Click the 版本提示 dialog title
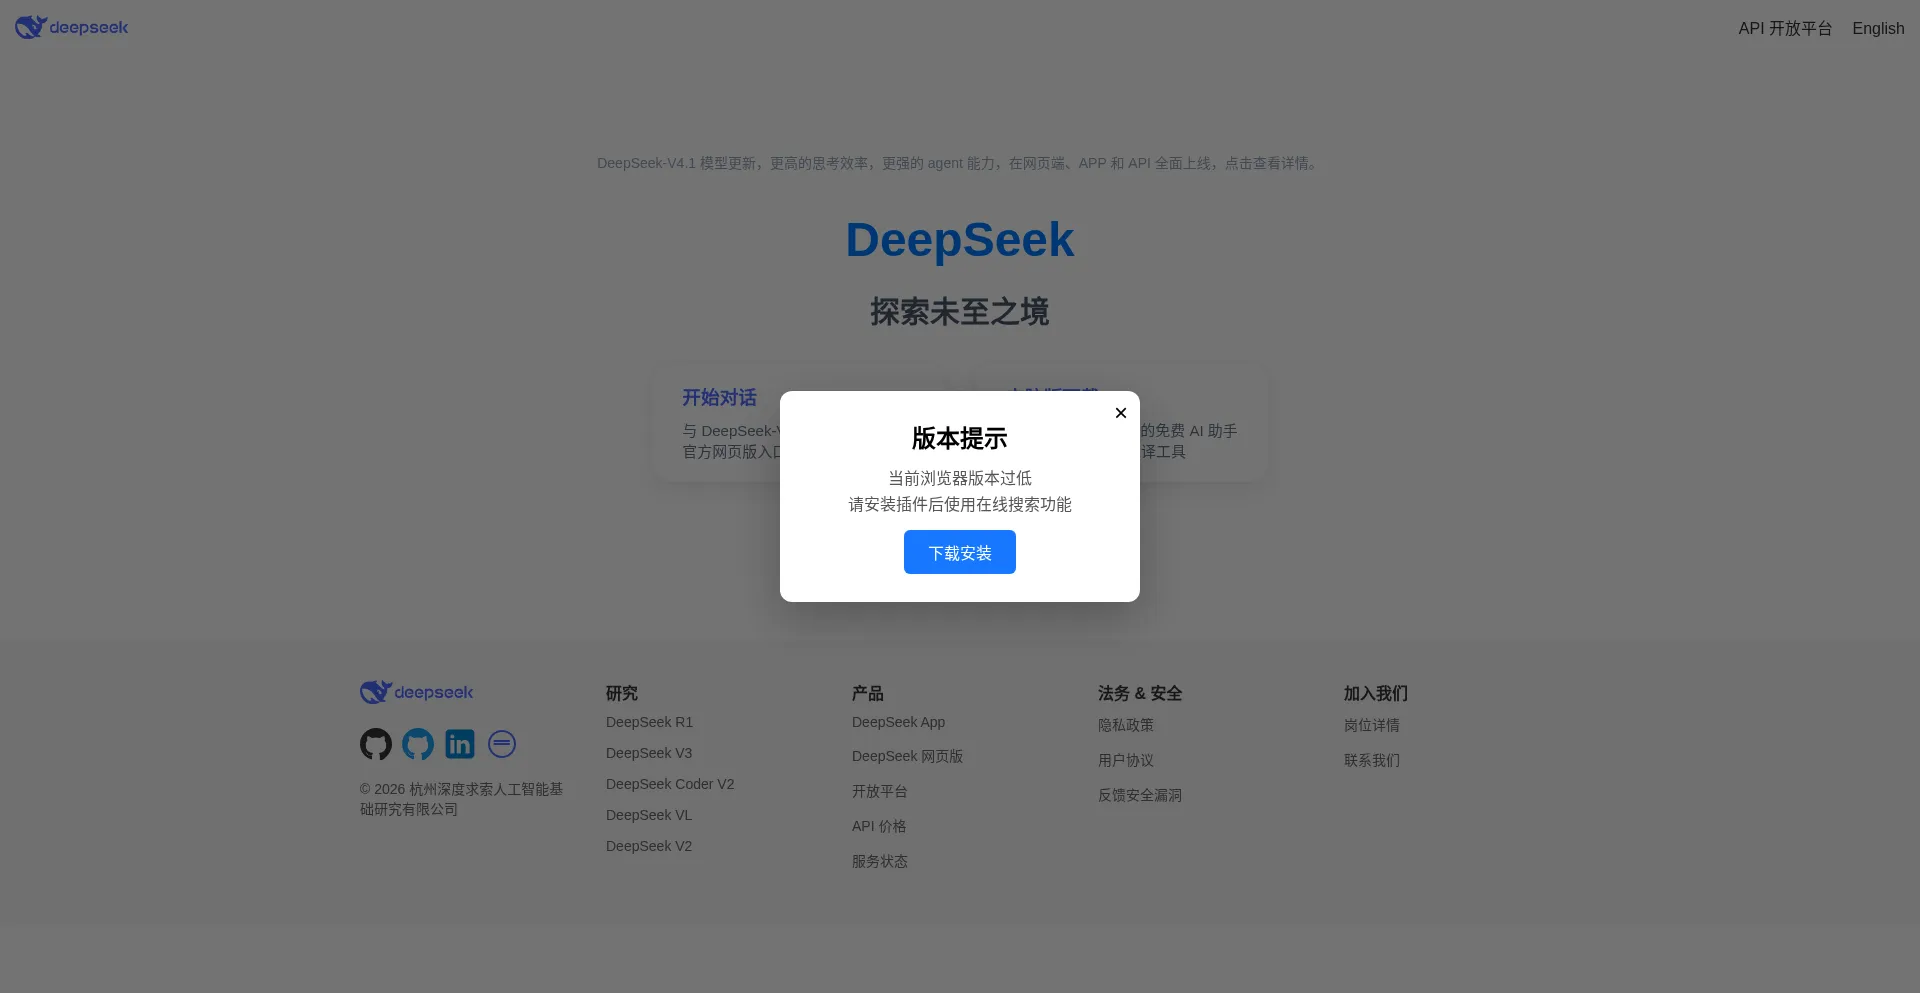This screenshot has height=993, width=1920. (960, 438)
